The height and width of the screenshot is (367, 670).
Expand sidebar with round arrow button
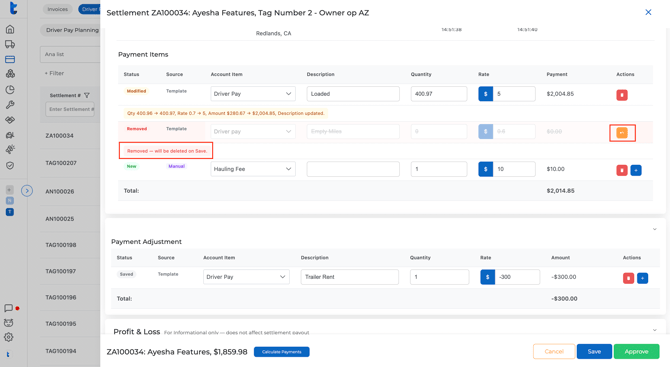coord(27,191)
